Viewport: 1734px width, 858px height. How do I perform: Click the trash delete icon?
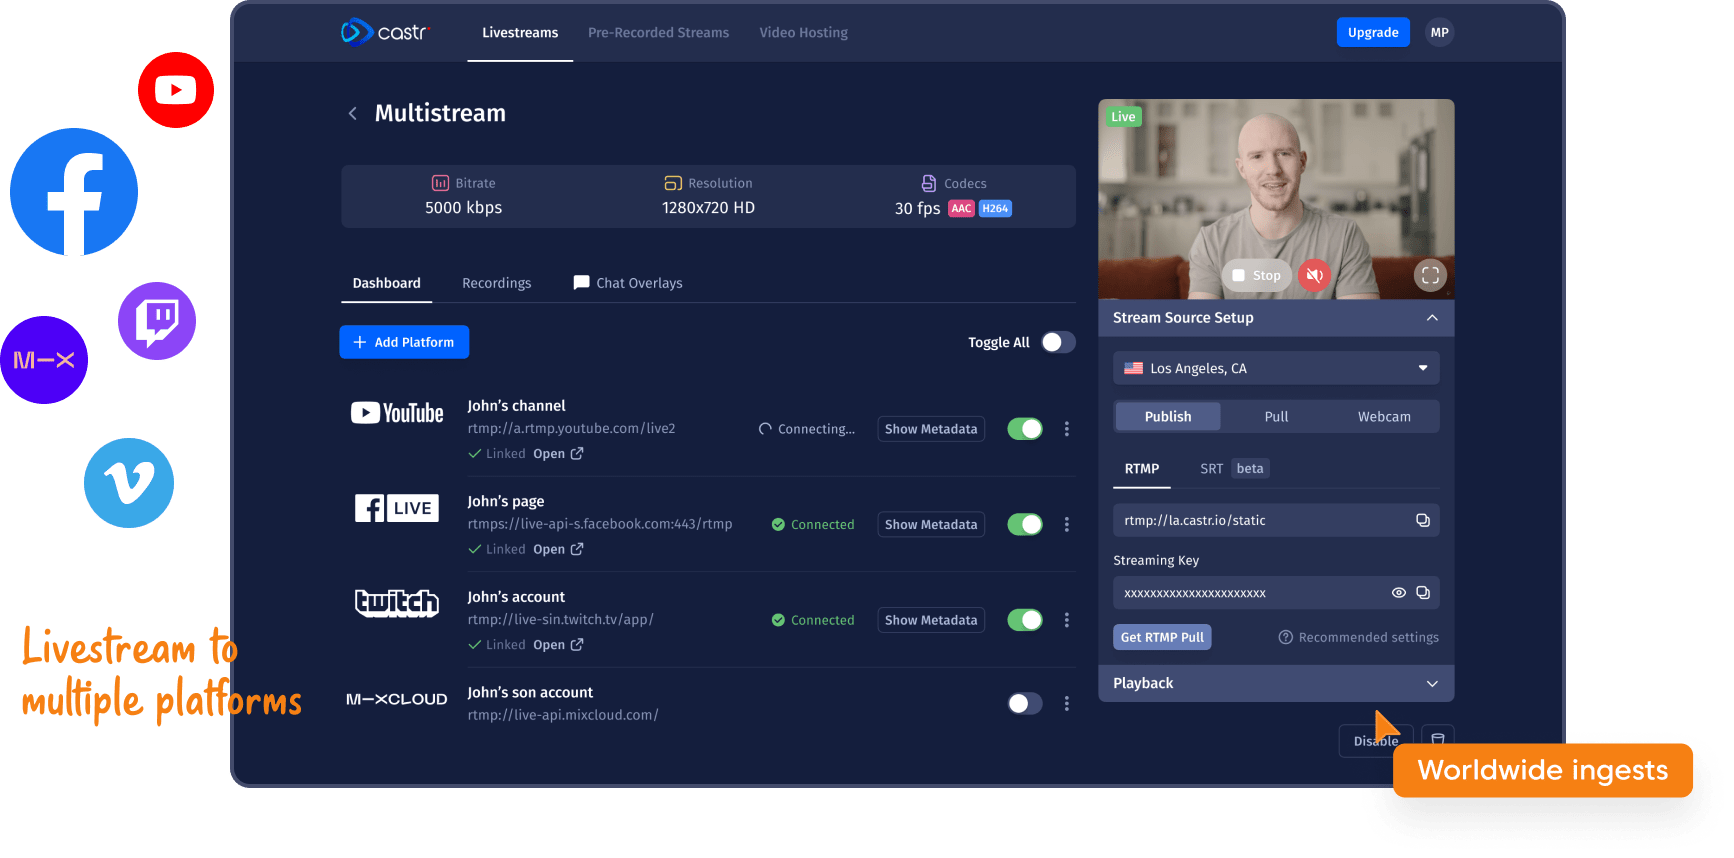tap(1438, 739)
